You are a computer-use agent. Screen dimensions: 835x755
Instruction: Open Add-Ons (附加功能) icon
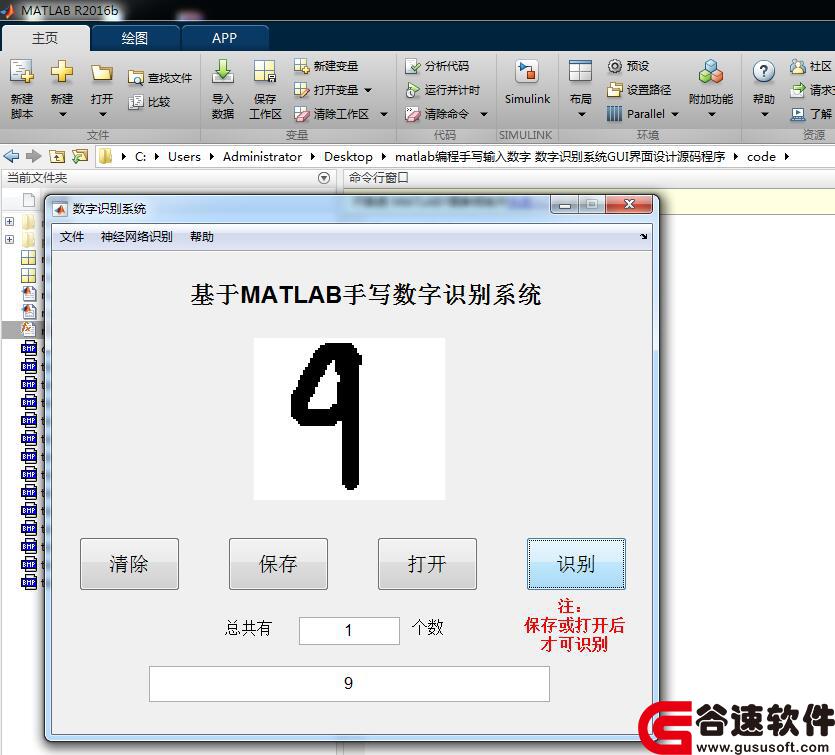click(x=711, y=71)
